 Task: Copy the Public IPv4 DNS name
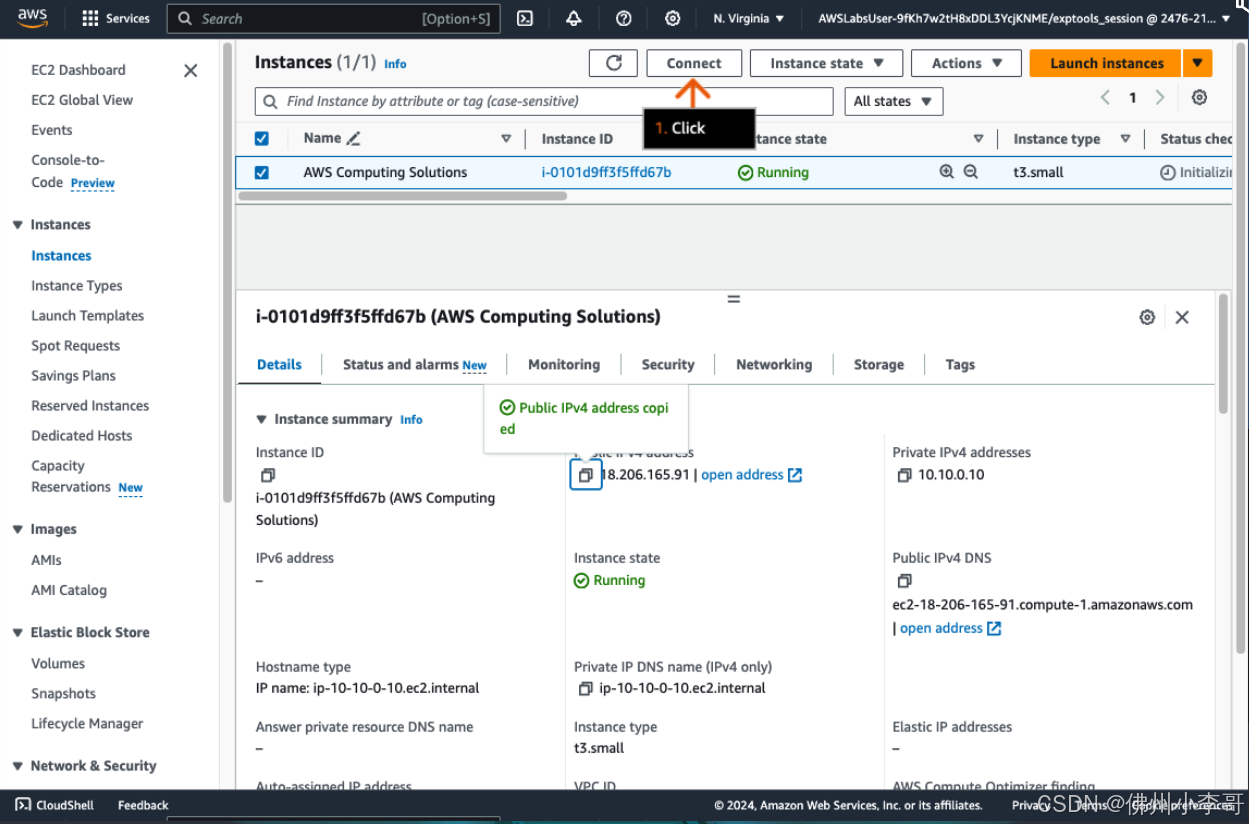point(904,581)
